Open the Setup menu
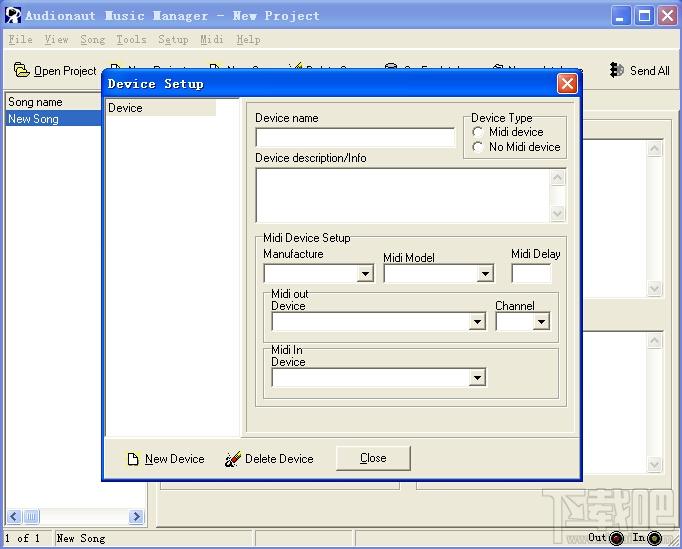 [173, 40]
